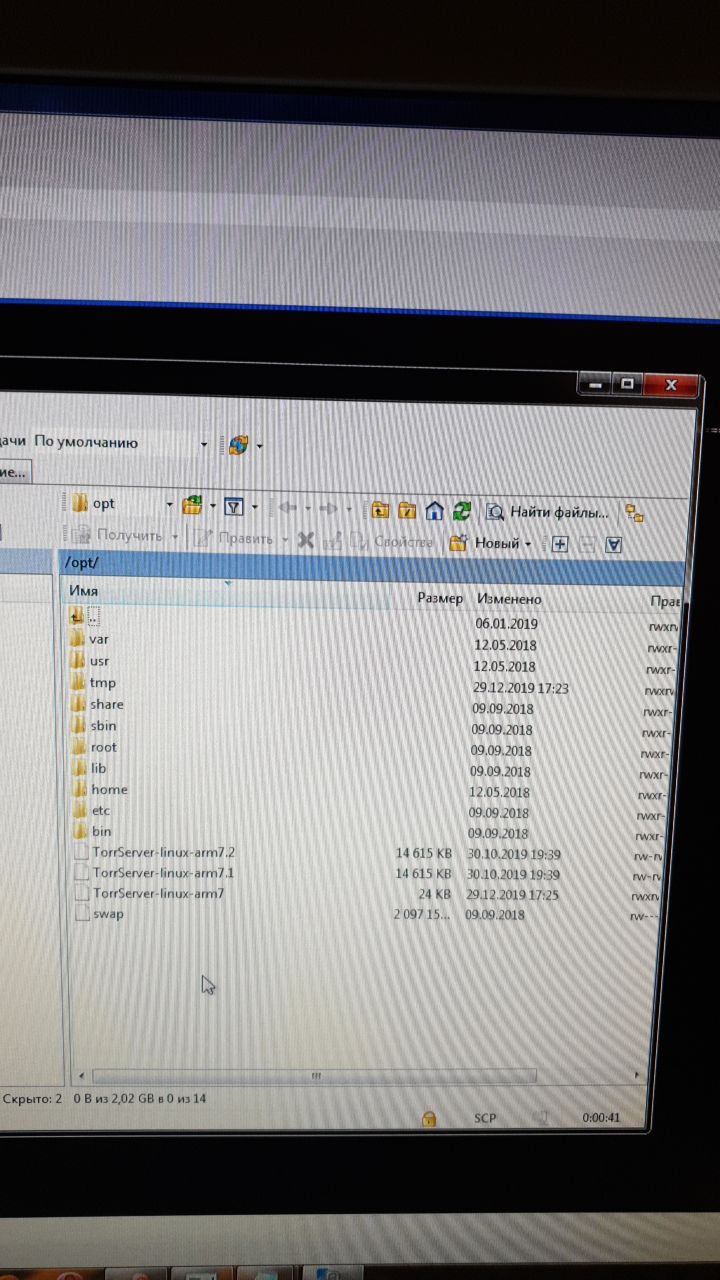720x1280 pixels.
Task: Select the sbin folder
Action: (x=103, y=726)
